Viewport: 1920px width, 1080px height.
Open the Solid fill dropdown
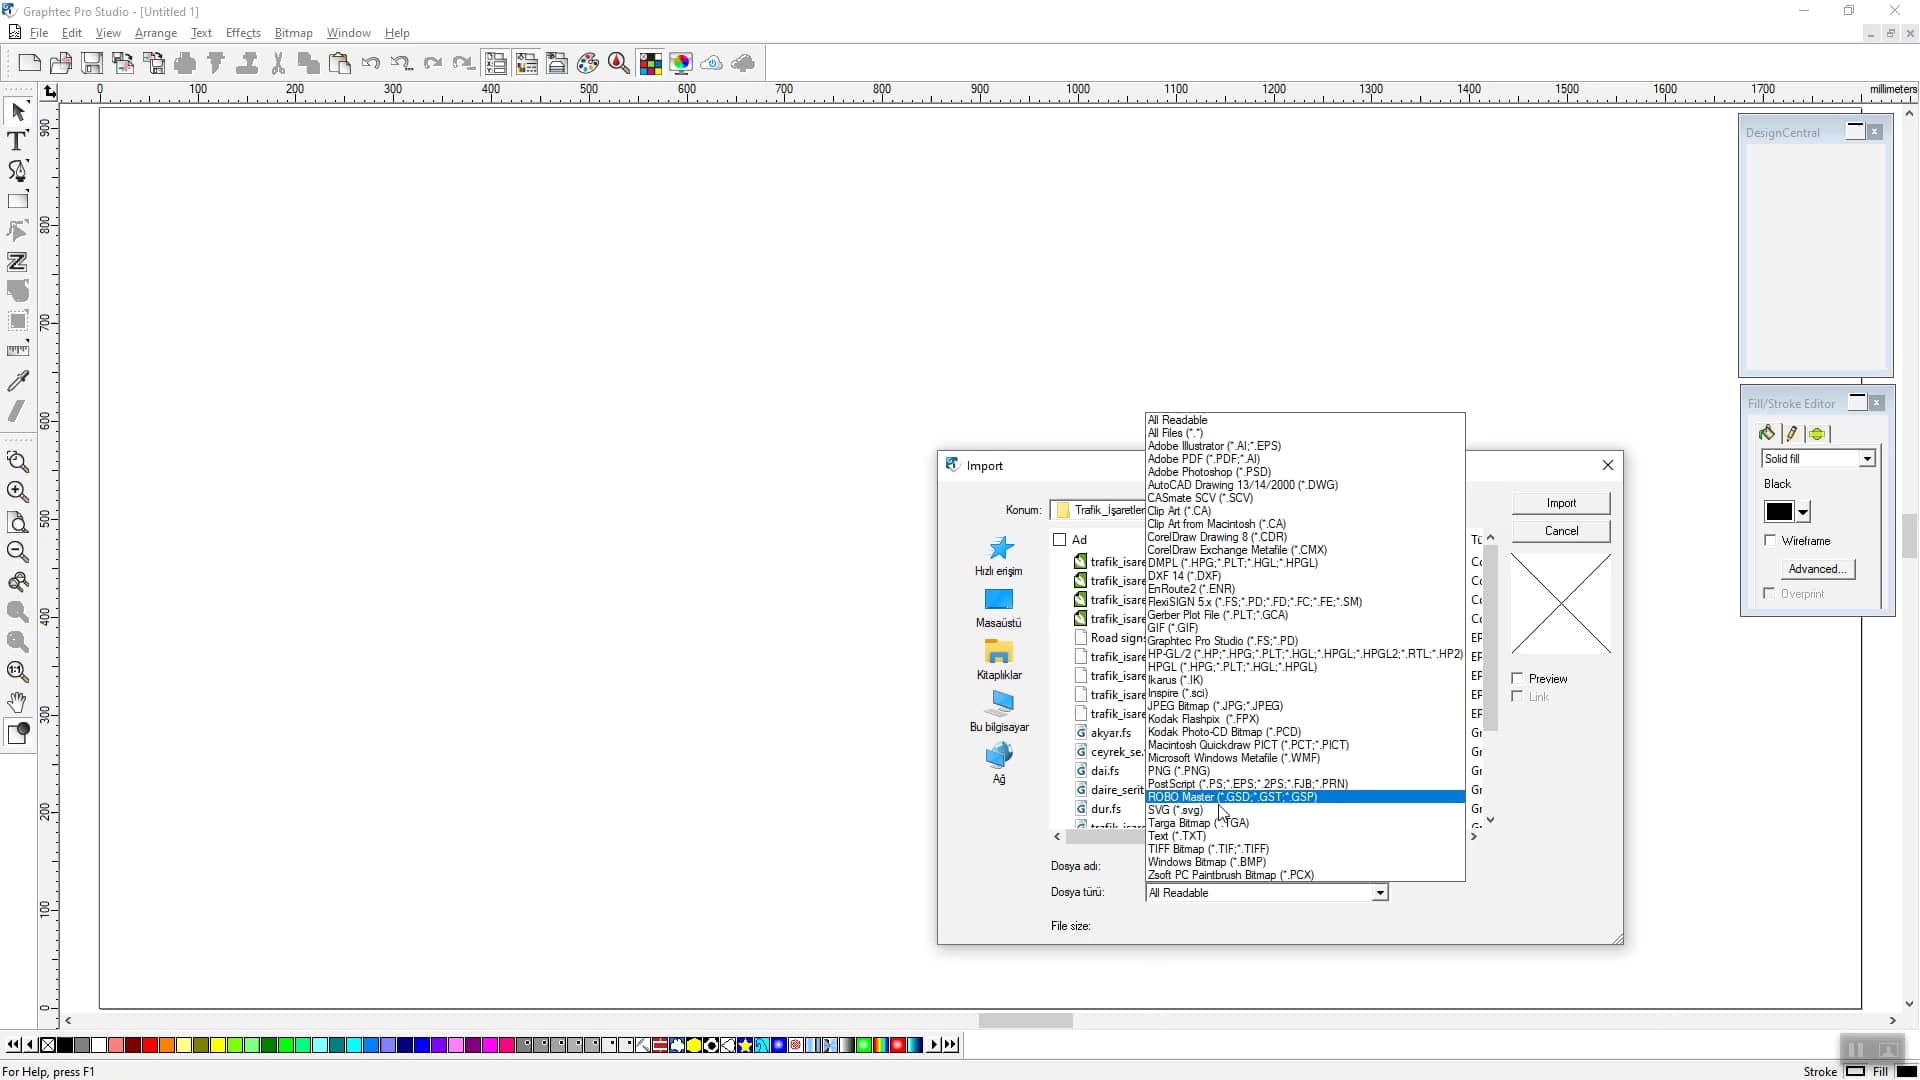coord(1866,459)
